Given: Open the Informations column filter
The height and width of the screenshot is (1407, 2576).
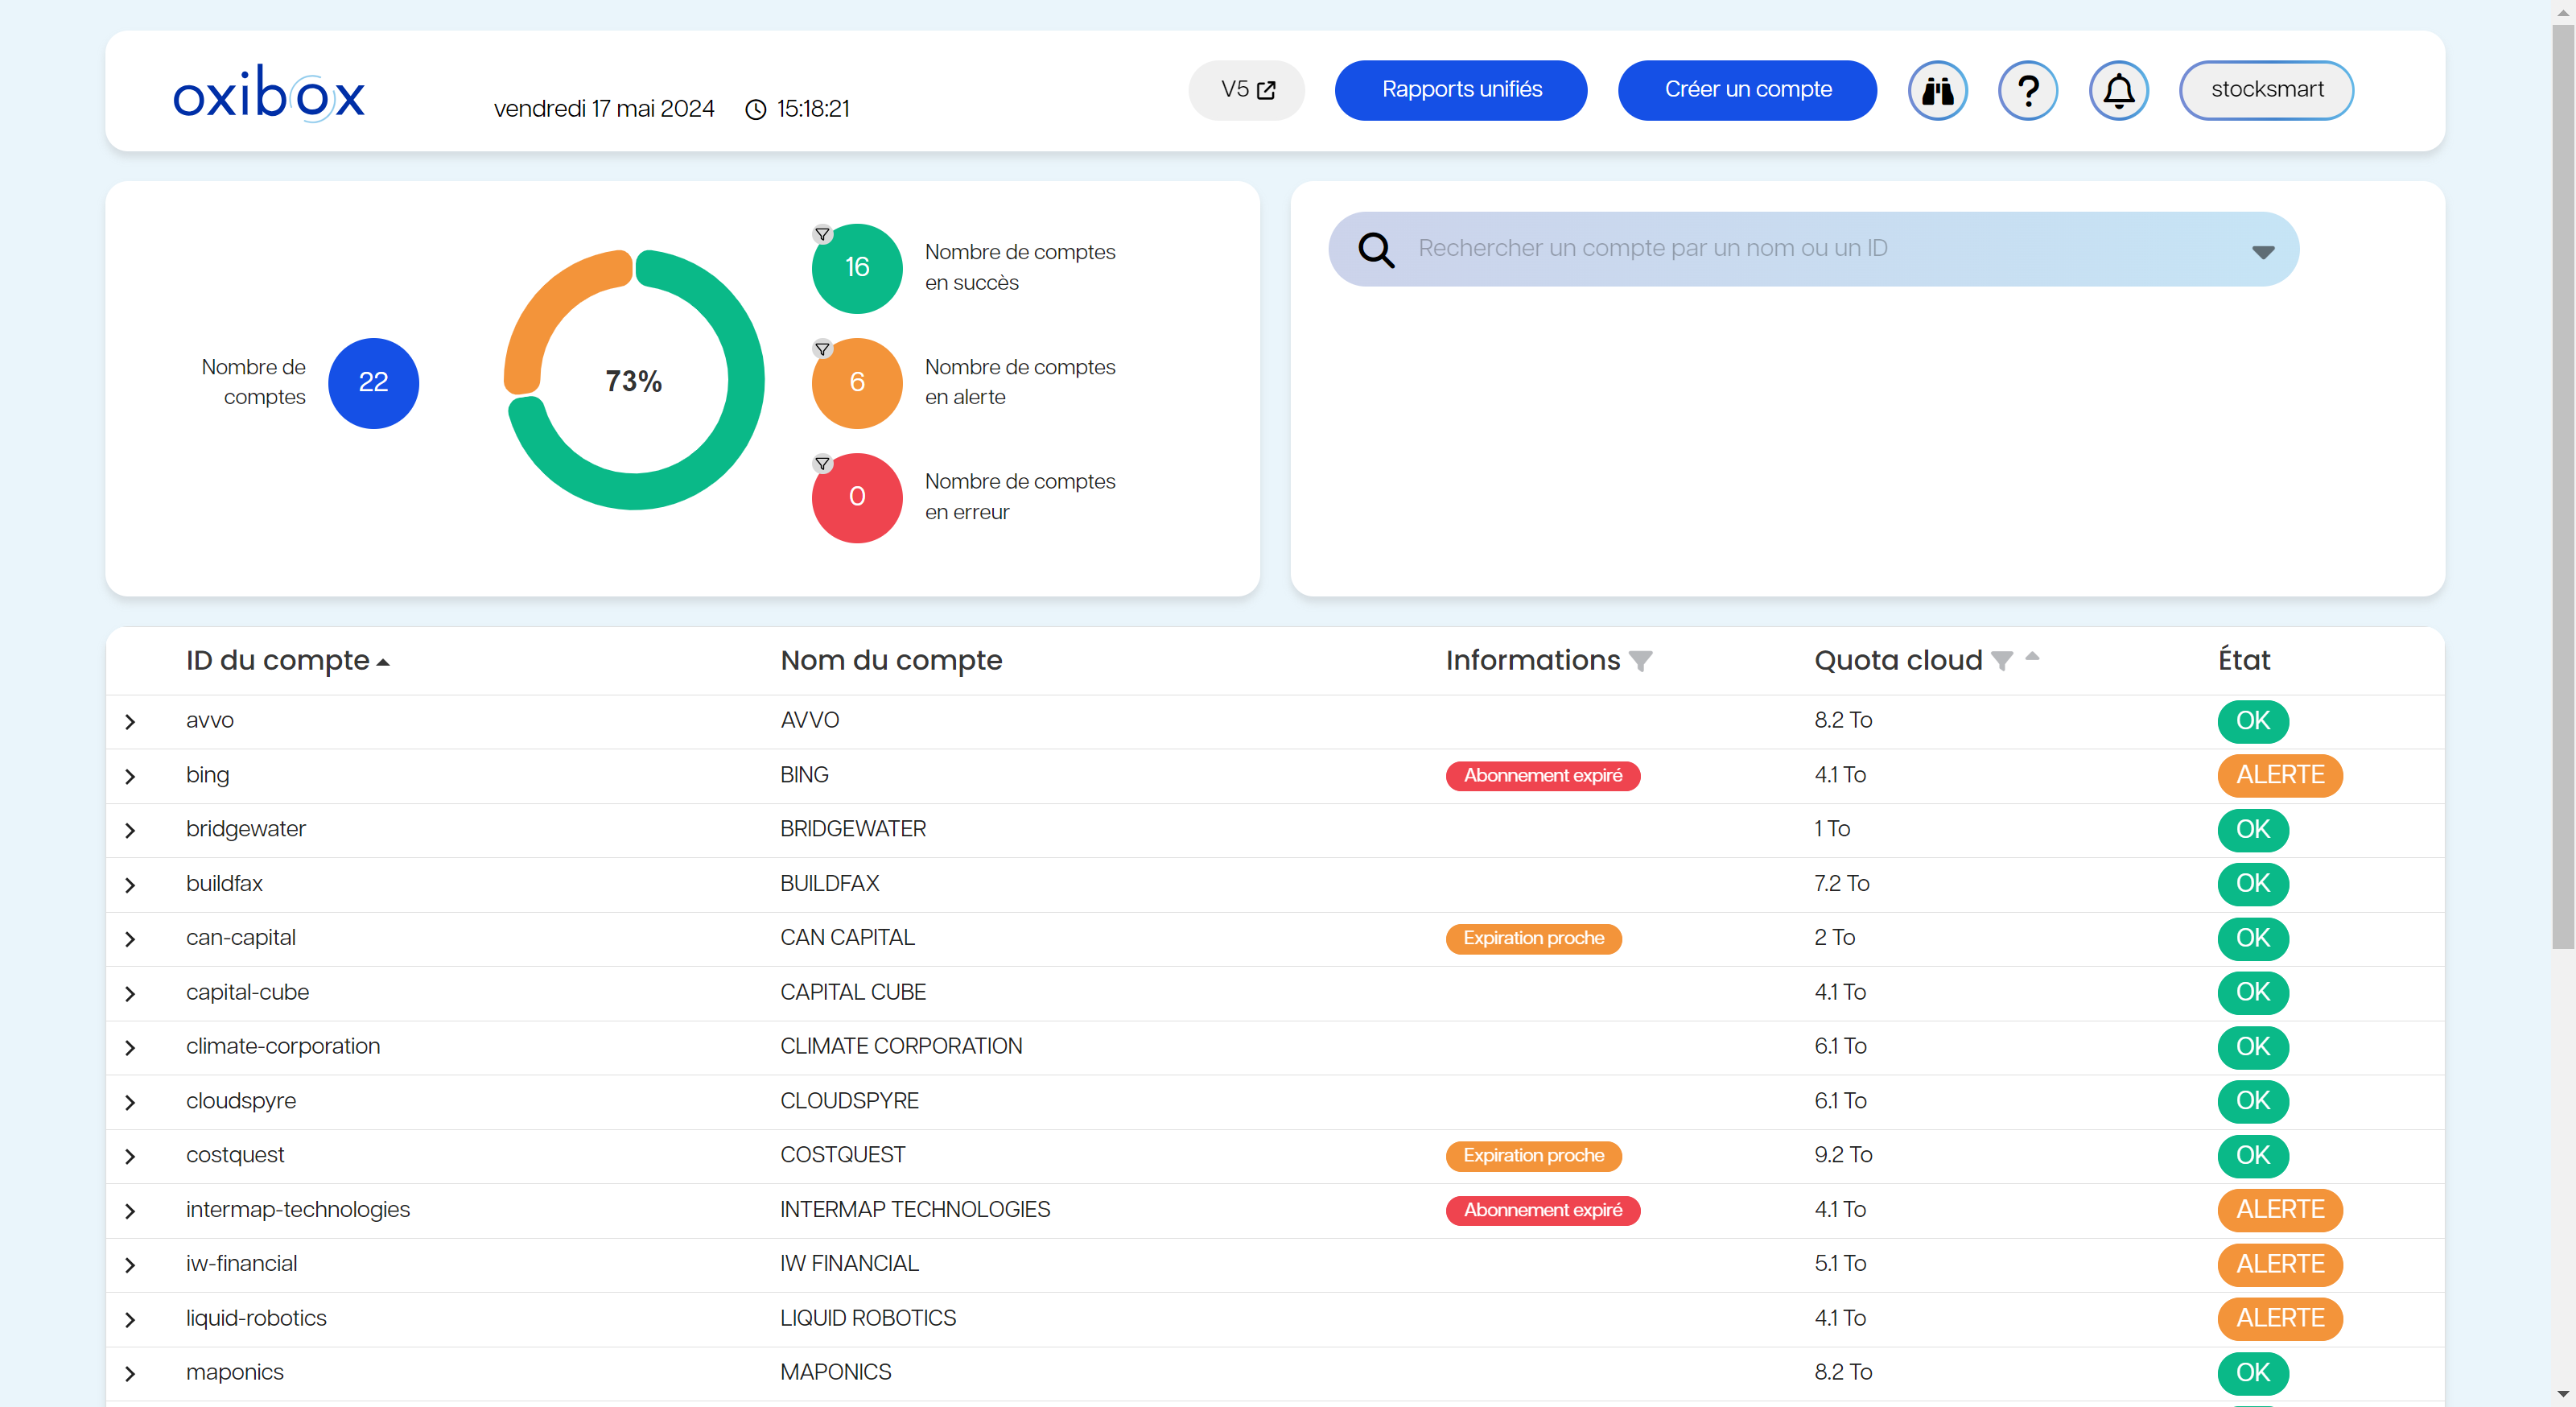Looking at the screenshot, I should click(1640, 661).
